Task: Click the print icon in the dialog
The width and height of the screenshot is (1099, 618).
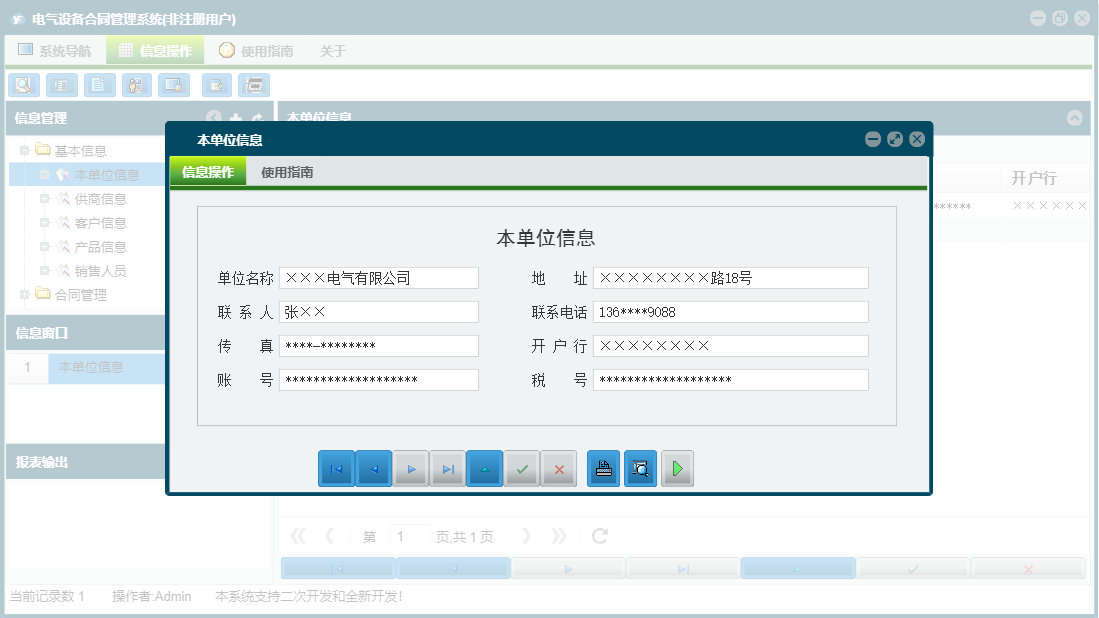Action: [x=603, y=468]
